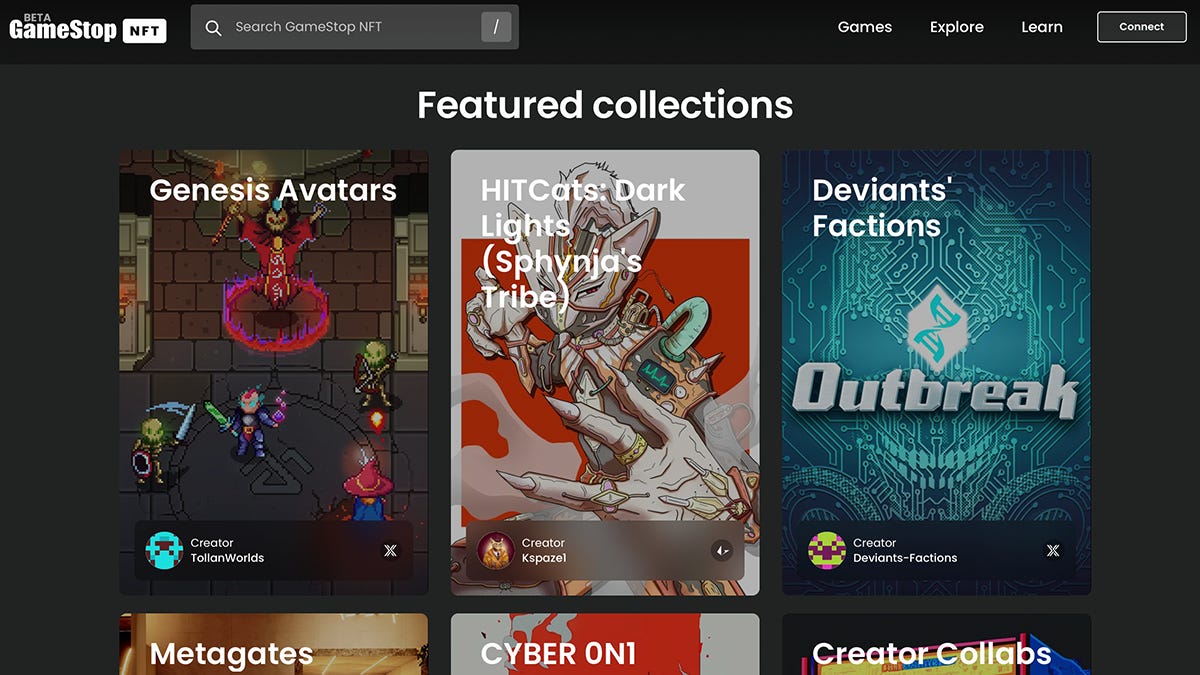Click Kspaze1 creator avatar
The image size is (1200, 675).
coord(495,550)
